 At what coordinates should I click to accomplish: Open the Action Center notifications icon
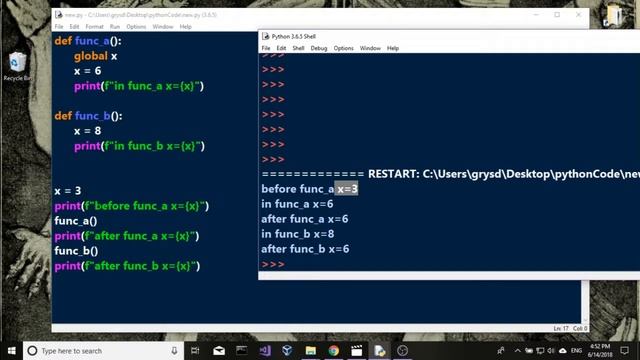pos(624,351)
